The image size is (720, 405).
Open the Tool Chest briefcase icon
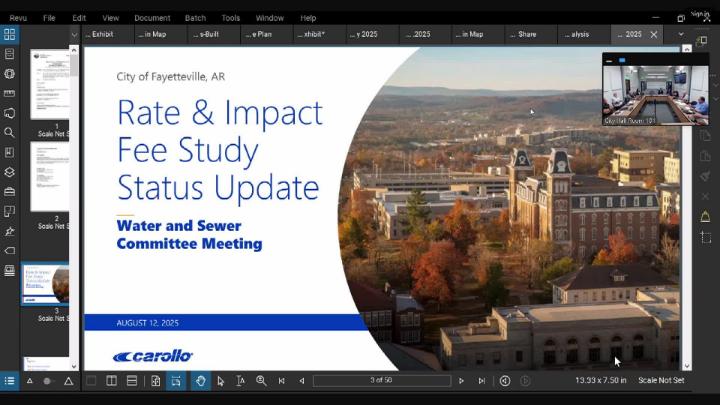pyautogui.click(x=9, y=191)
